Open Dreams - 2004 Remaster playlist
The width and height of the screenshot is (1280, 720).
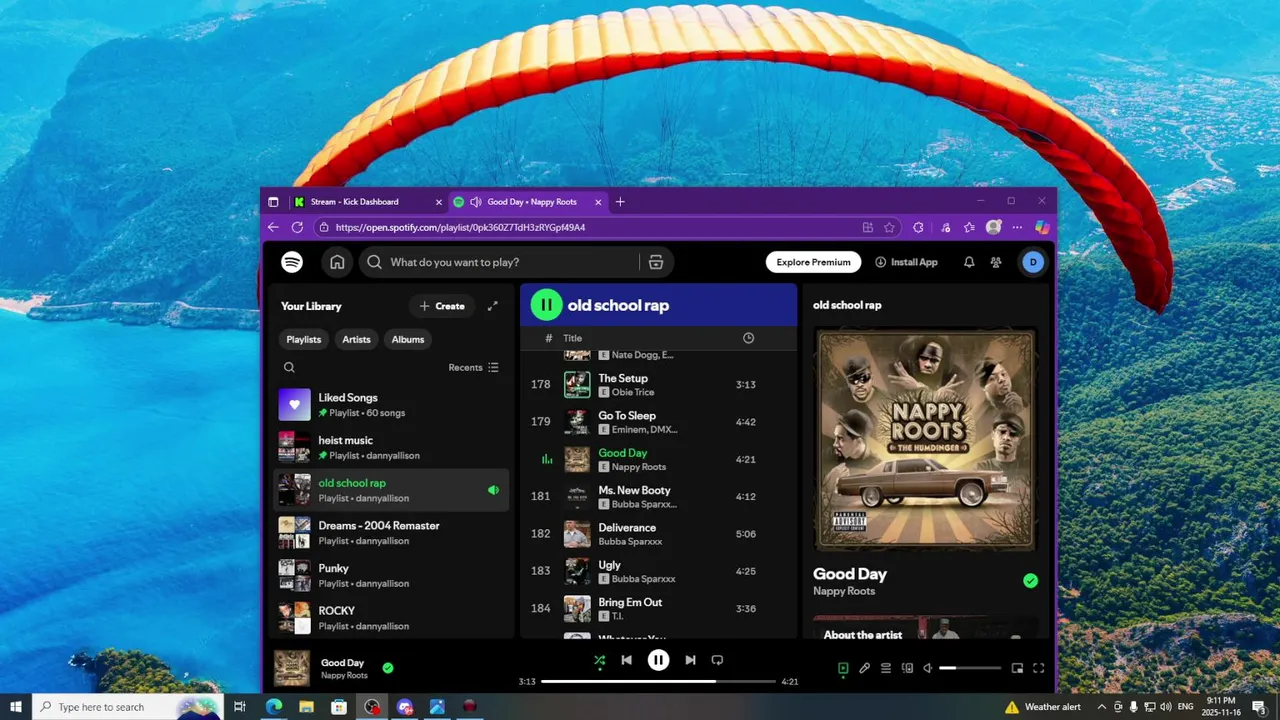pos(391,533)
